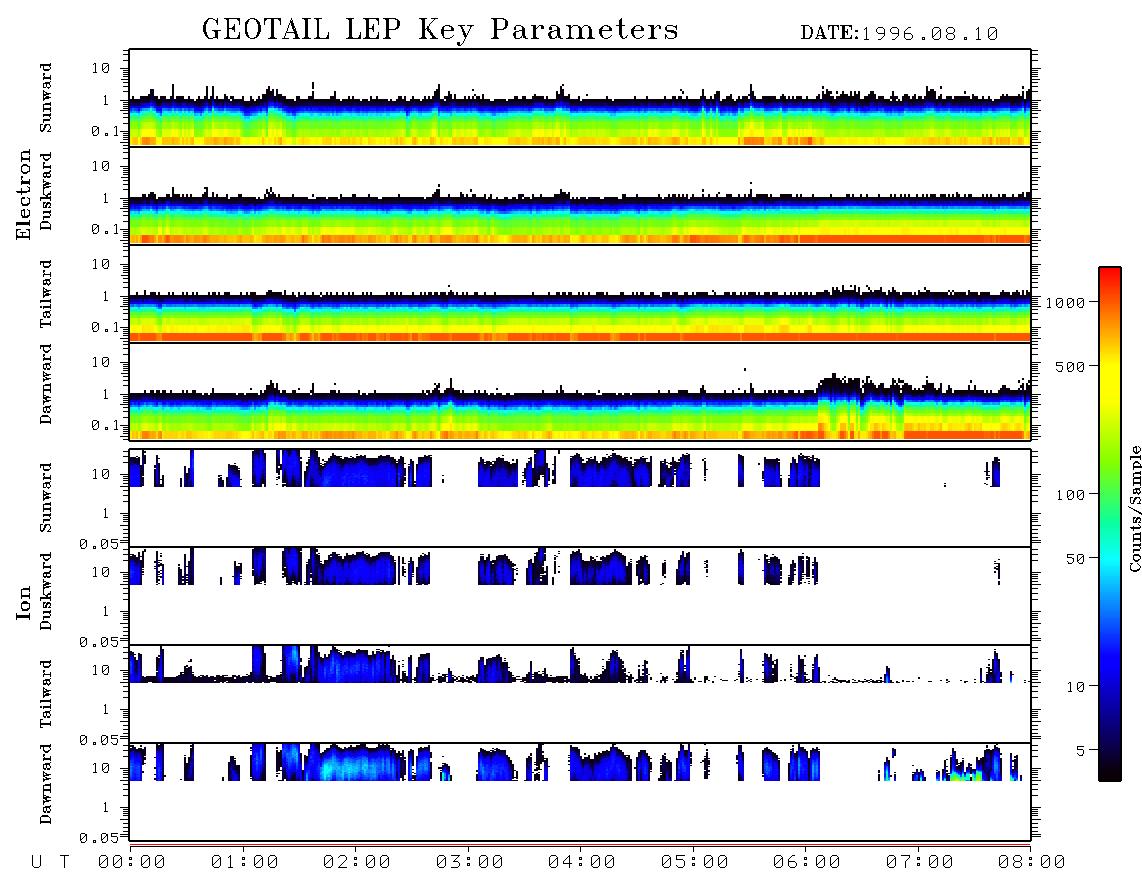Click the Ion Tailward panel label

tap(46, 694)
